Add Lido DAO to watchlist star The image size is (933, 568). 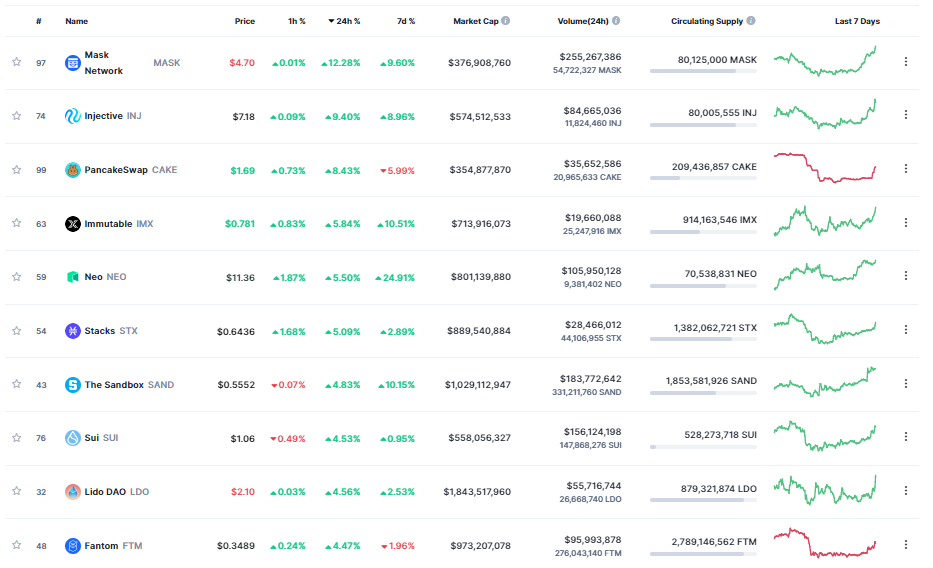(17, 491)
